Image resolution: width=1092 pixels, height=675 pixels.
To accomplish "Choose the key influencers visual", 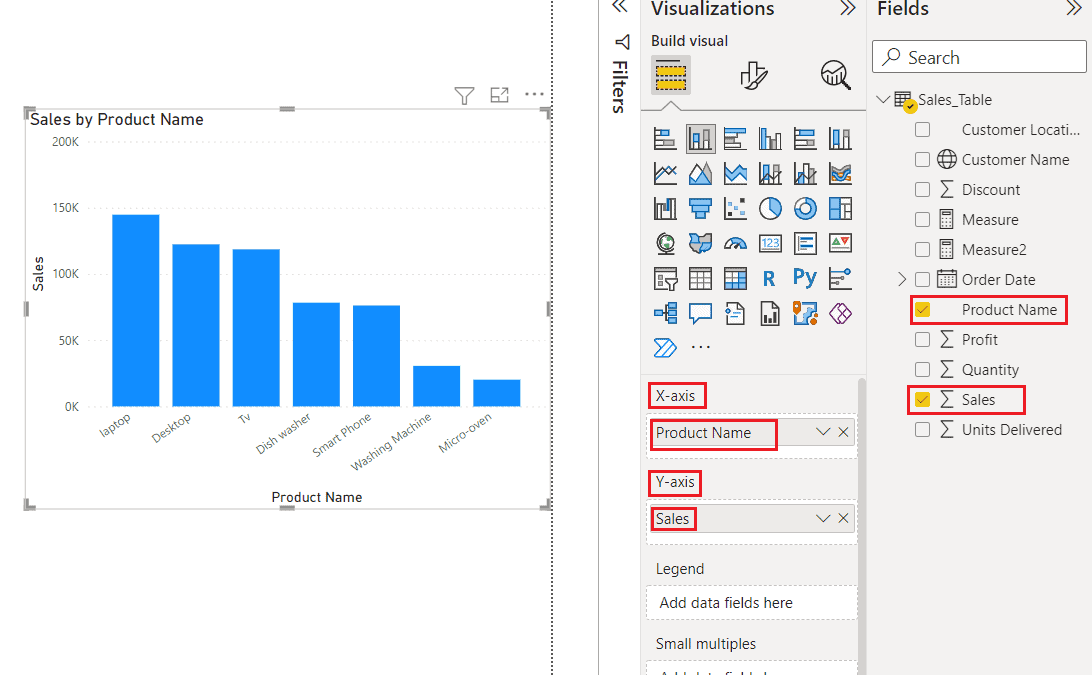I will pyautogui.click(x=840, y=279).
